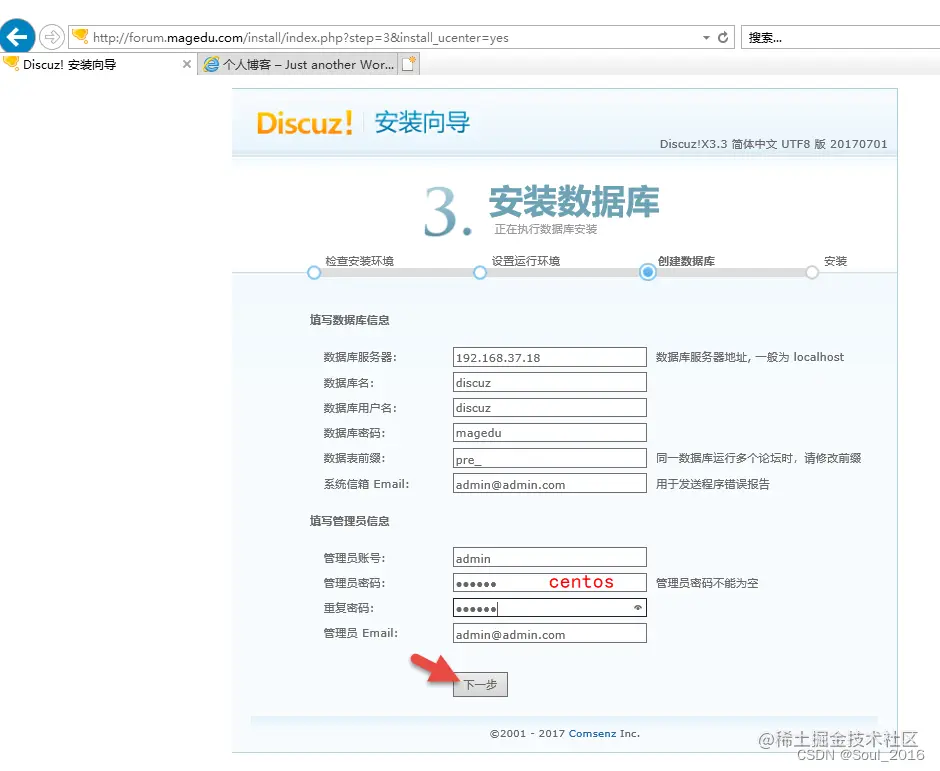Image resolution: width=940 pixels, height=771 pixels.
Task: Click the 重复密码: field label
Action: pyautogui.click(x=348, y=608)
